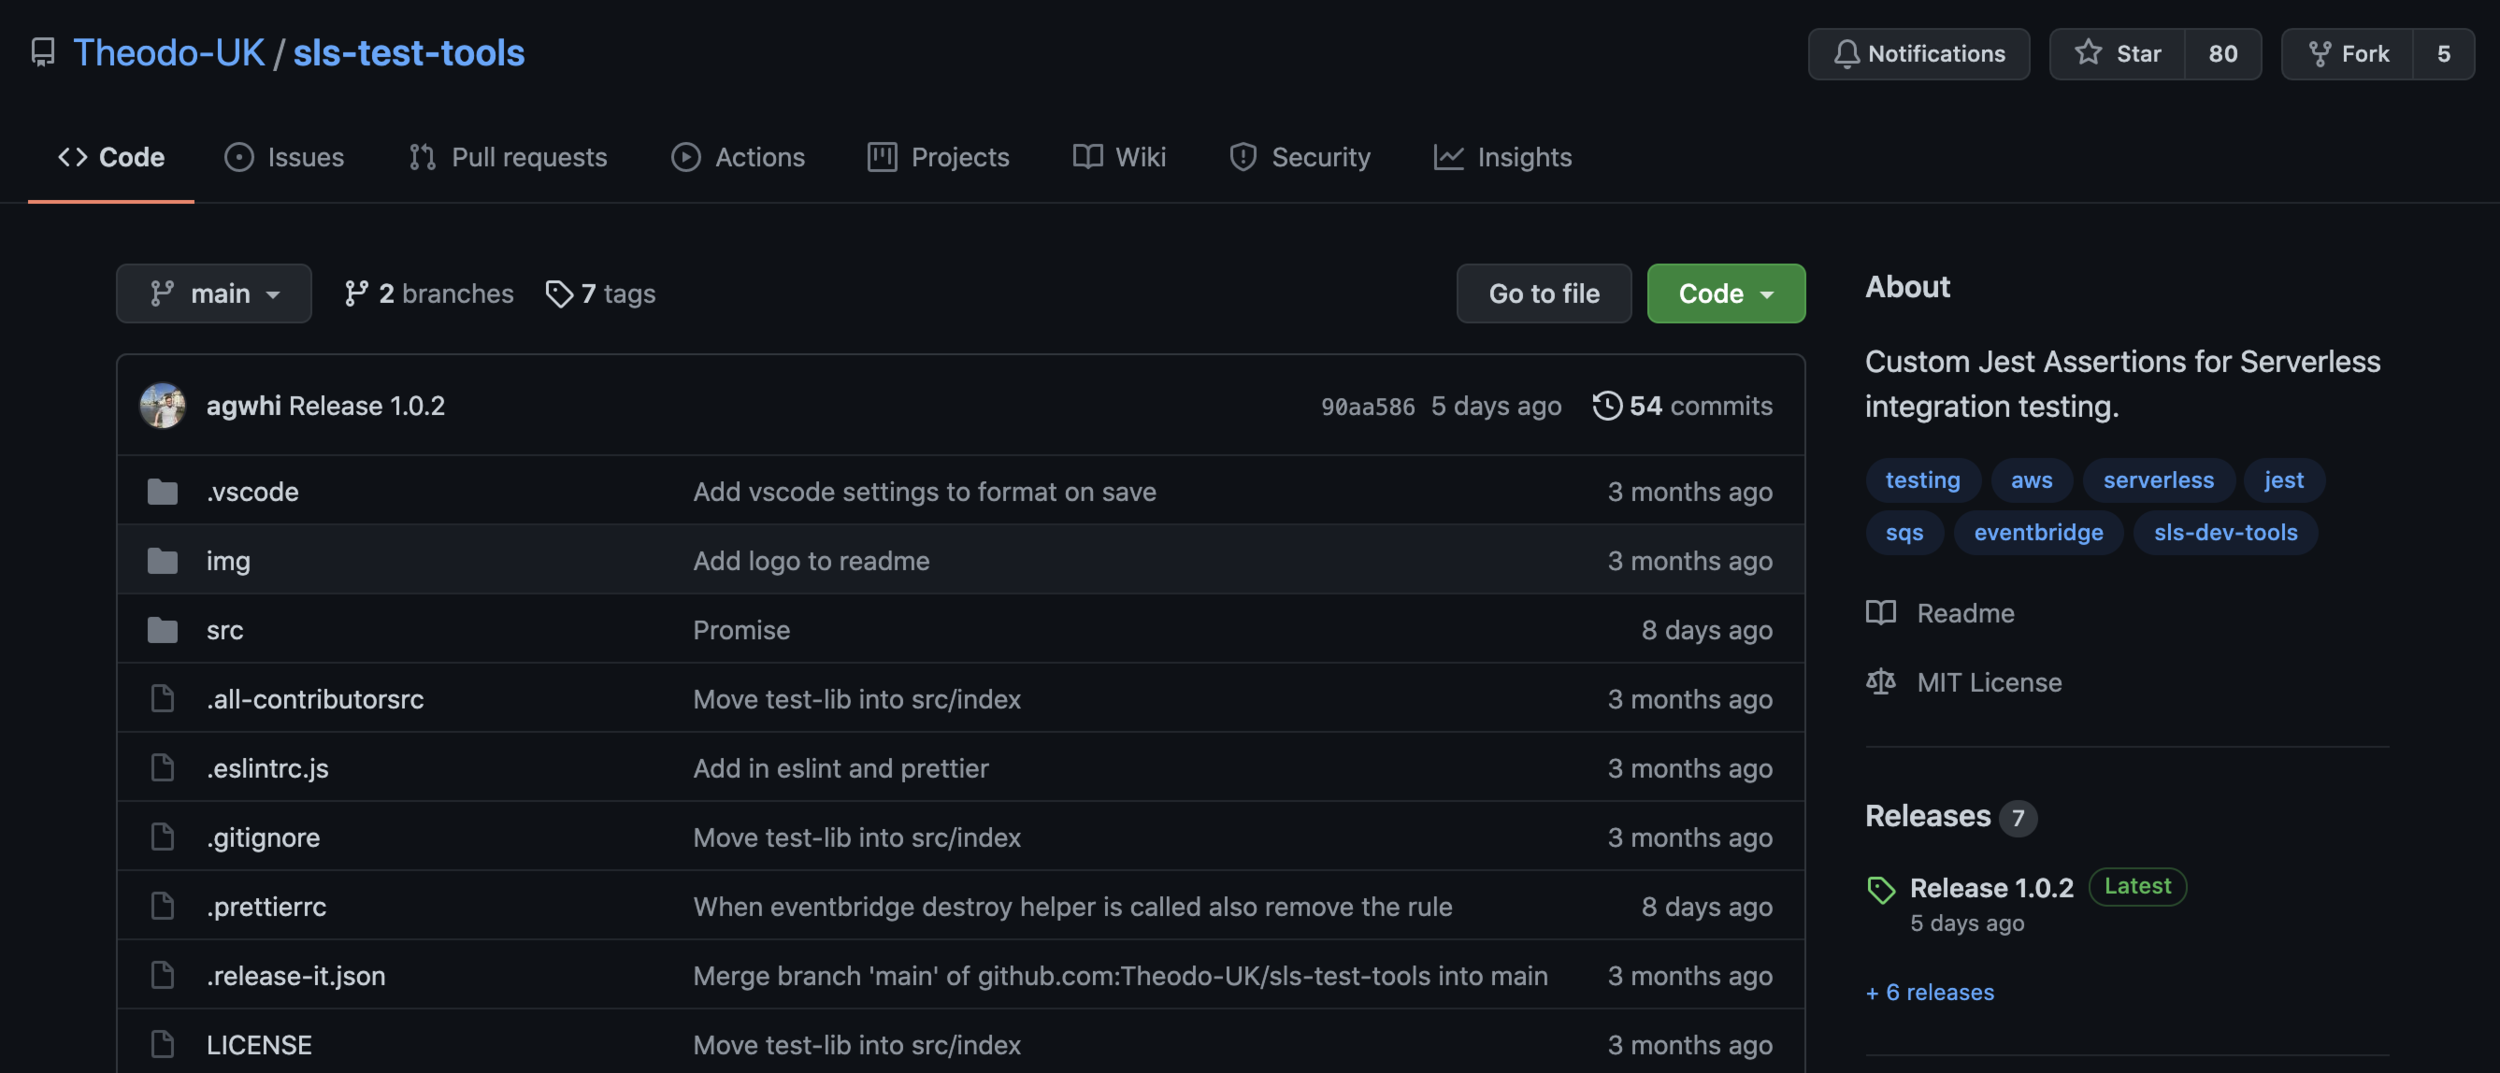Open Release 1.0.2 in sidebar

coord(1991,887)
